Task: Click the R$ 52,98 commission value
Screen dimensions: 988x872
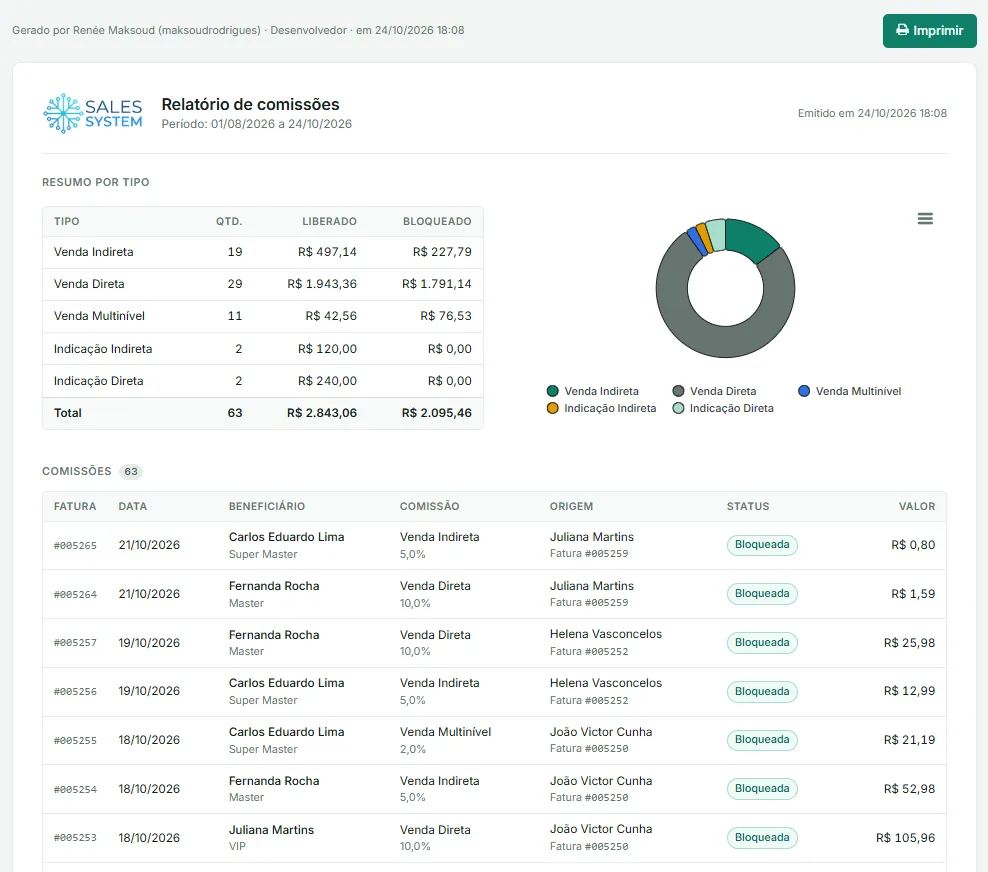Action: [x=909, y=789]
